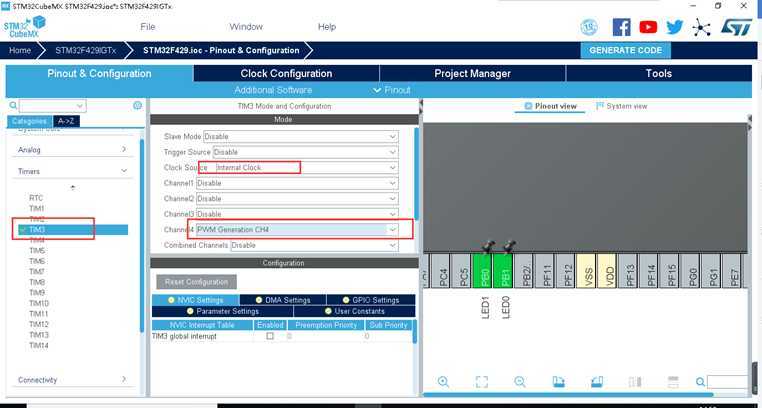Image resolution: width=762 pixels, height=408 pixels.
Task: Fit the pinout view to the window
Action: click(482, 382)
